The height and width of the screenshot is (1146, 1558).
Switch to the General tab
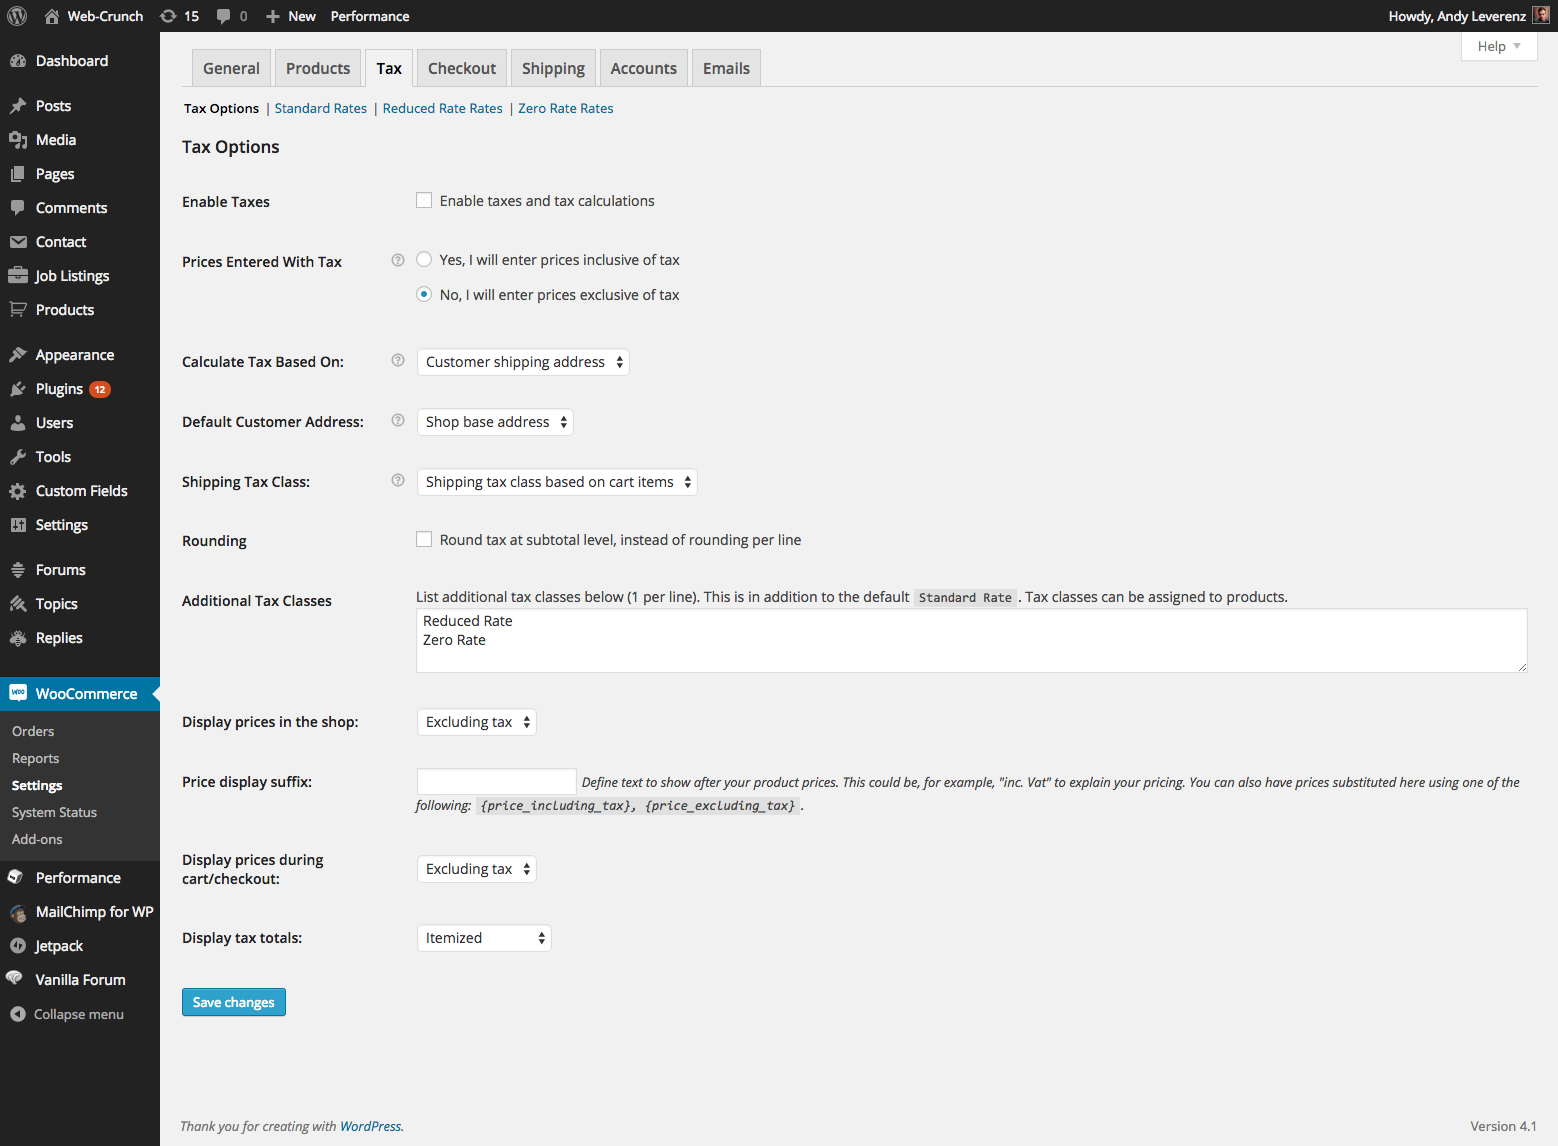click(x=231, y=68)
